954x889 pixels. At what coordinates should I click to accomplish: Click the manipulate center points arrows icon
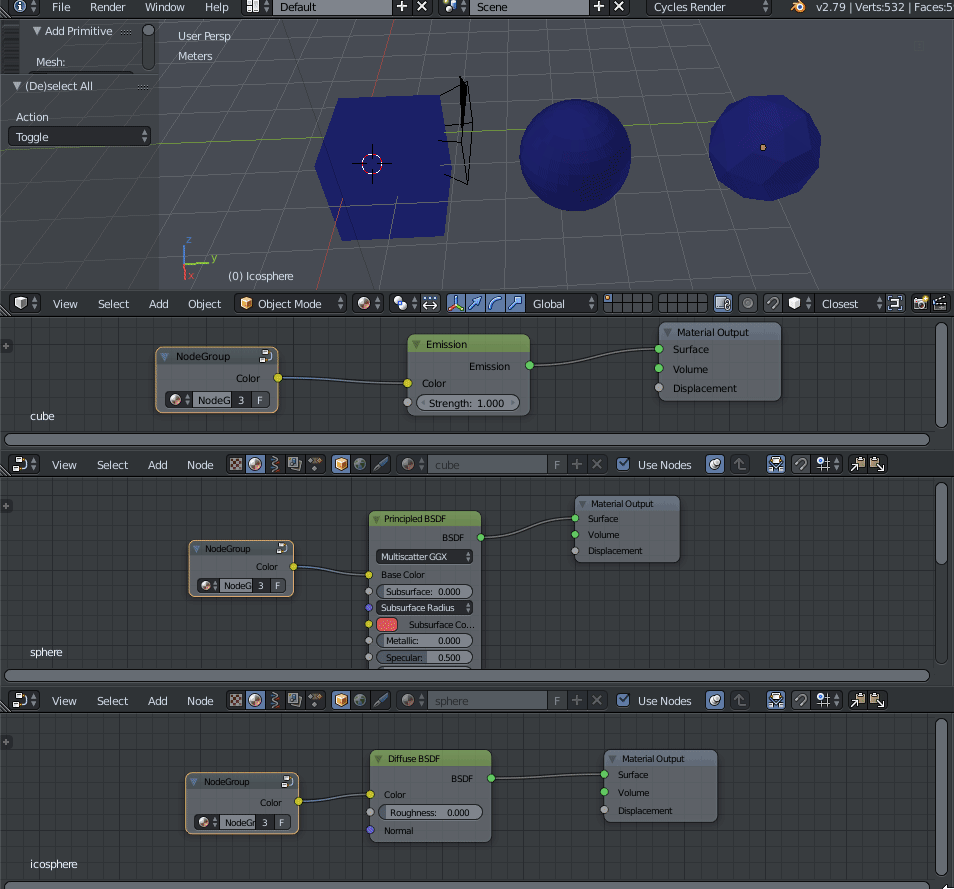point(430,303)
